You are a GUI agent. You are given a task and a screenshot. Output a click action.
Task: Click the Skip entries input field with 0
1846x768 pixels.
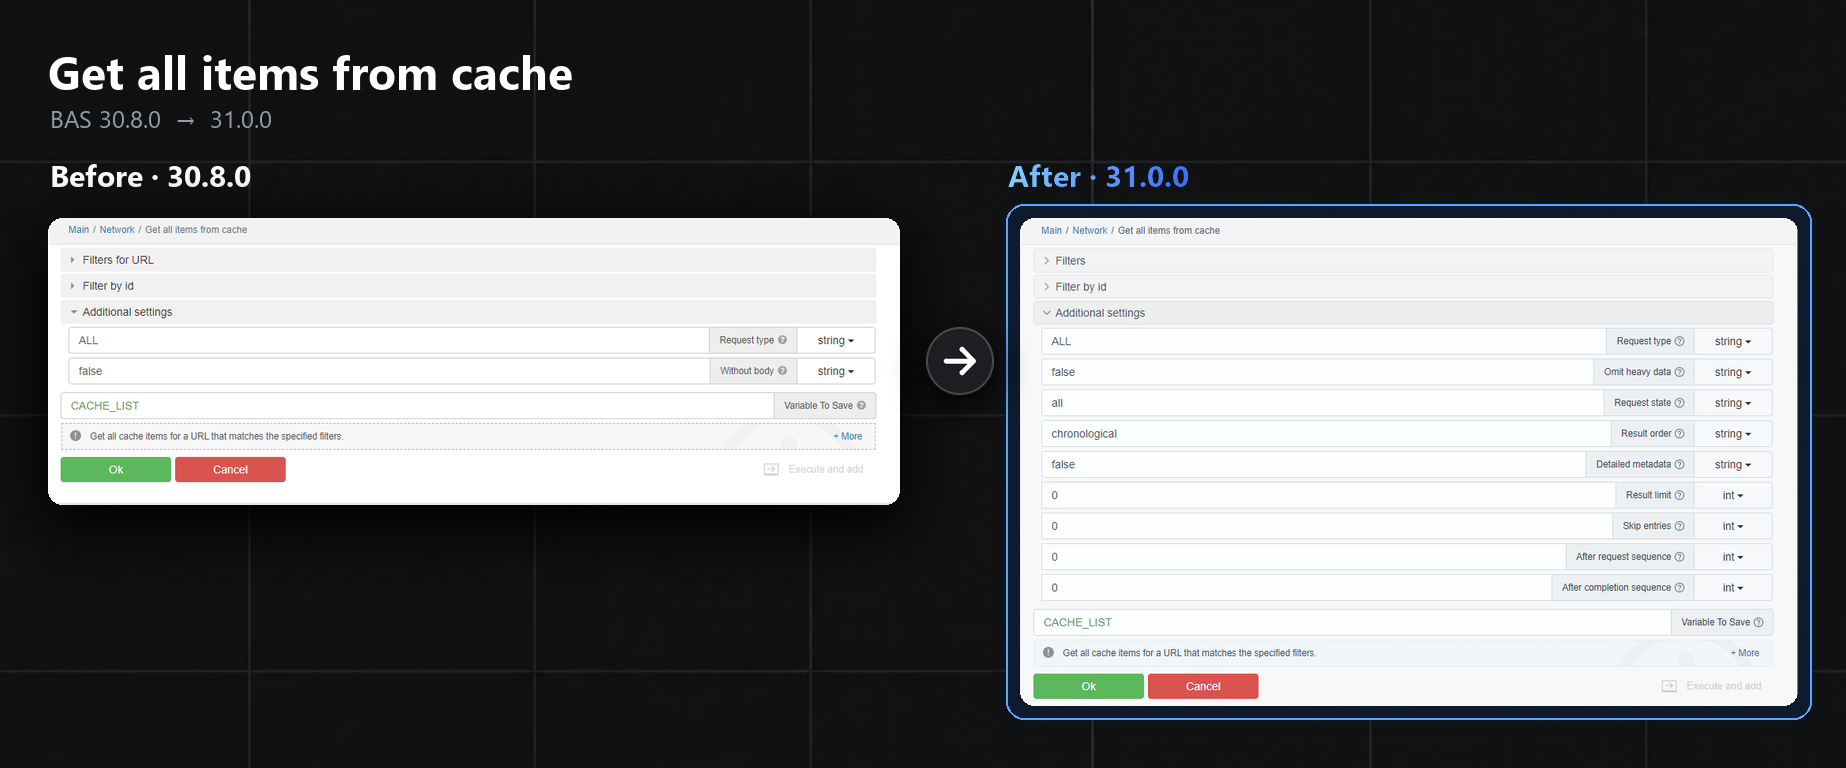(x=1327, y=526)
